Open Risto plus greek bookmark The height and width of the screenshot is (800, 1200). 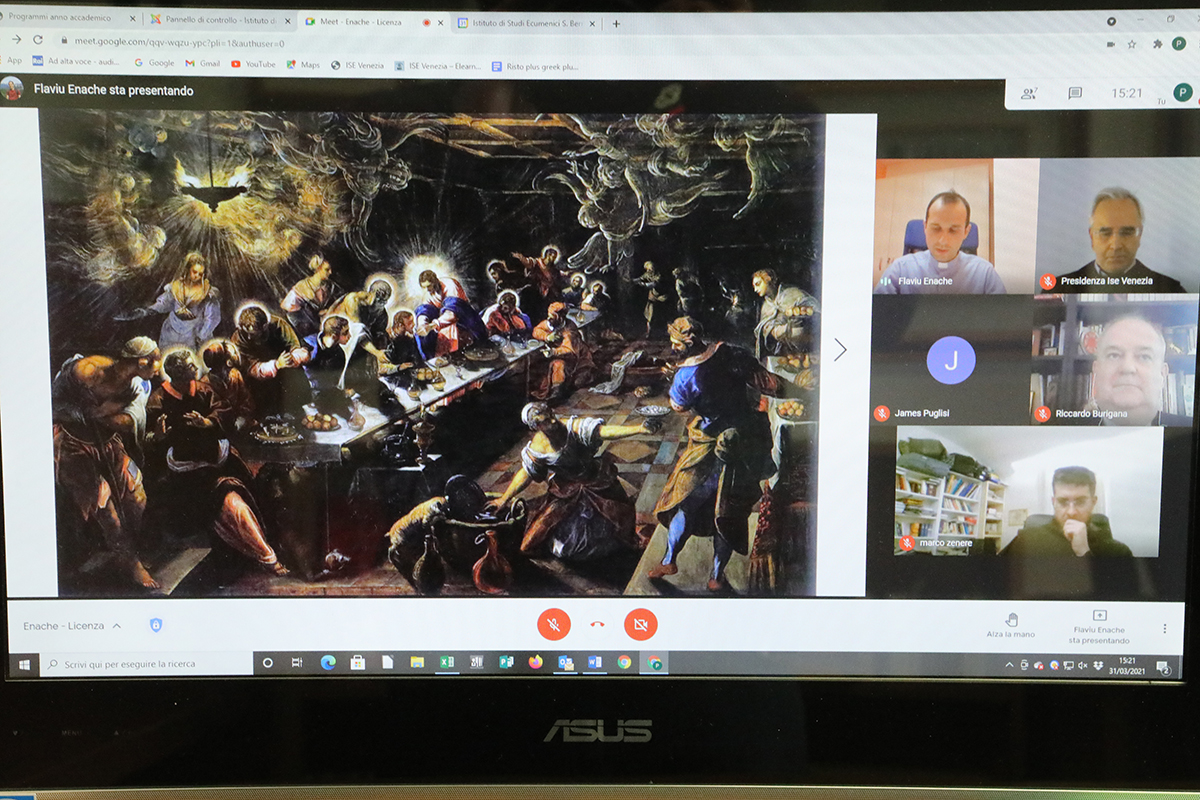pos(535,67)
